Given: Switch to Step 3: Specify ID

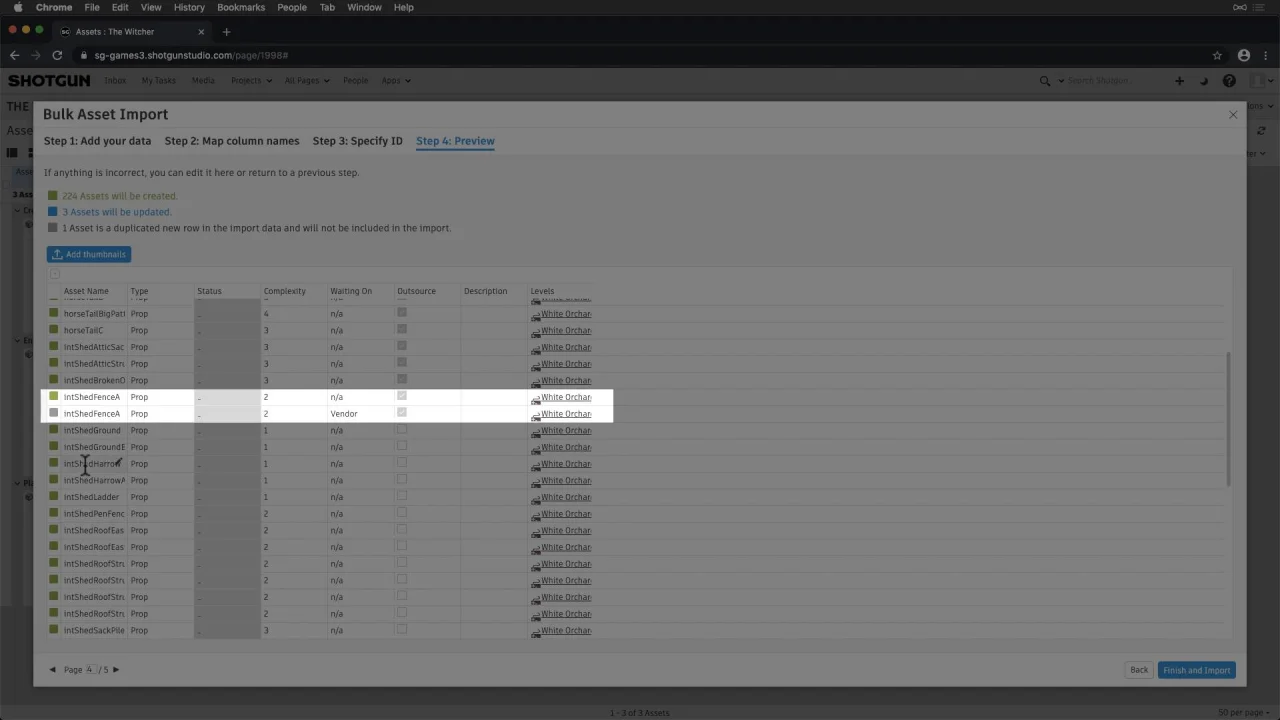Looking at the screenshot, I should [x=357, y=141].
